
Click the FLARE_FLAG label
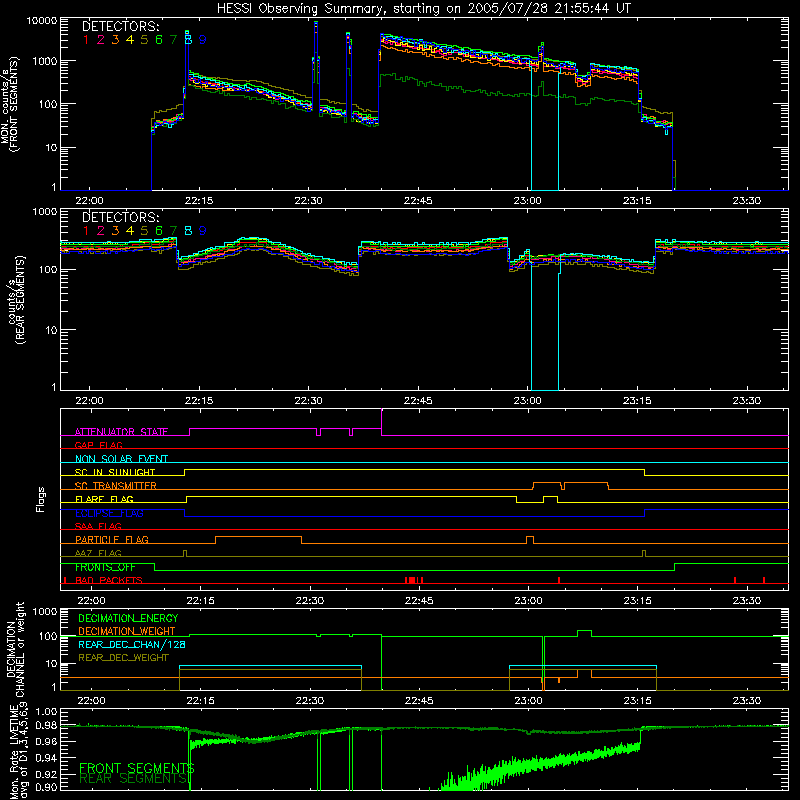tap(104, 499)
